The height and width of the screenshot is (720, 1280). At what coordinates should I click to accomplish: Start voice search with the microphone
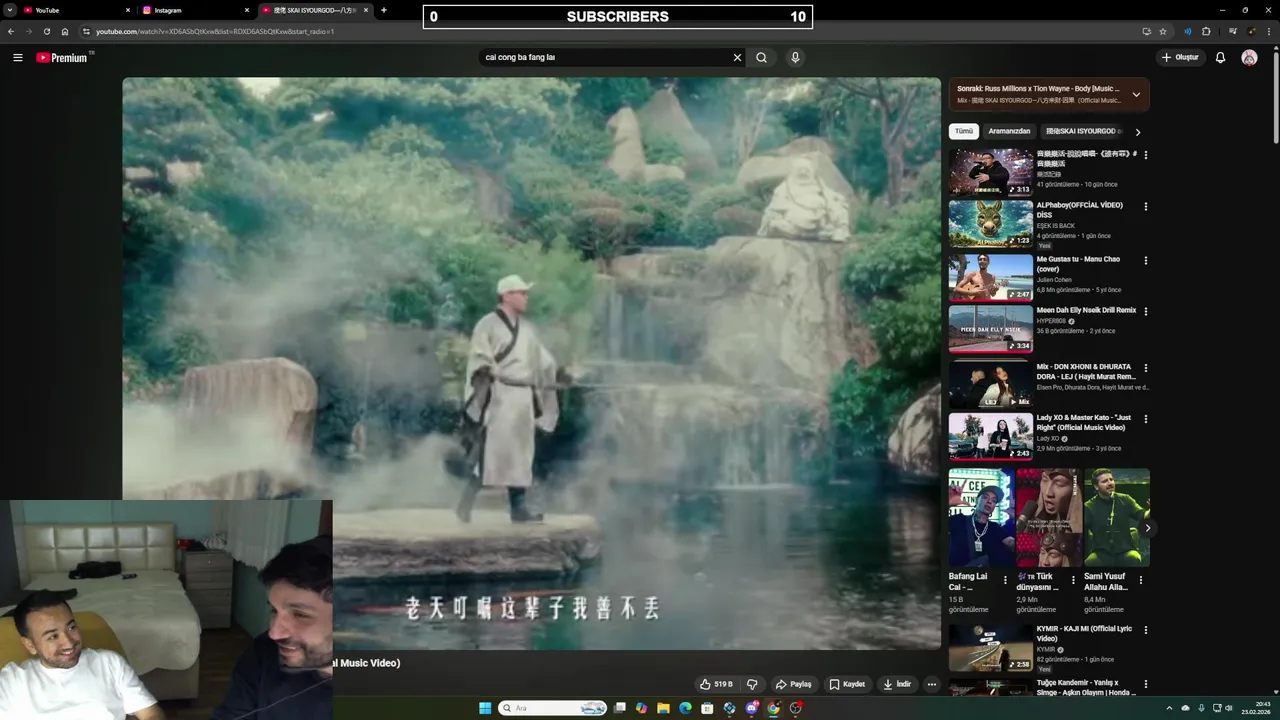pyautogui.click(x=795, y=57)
